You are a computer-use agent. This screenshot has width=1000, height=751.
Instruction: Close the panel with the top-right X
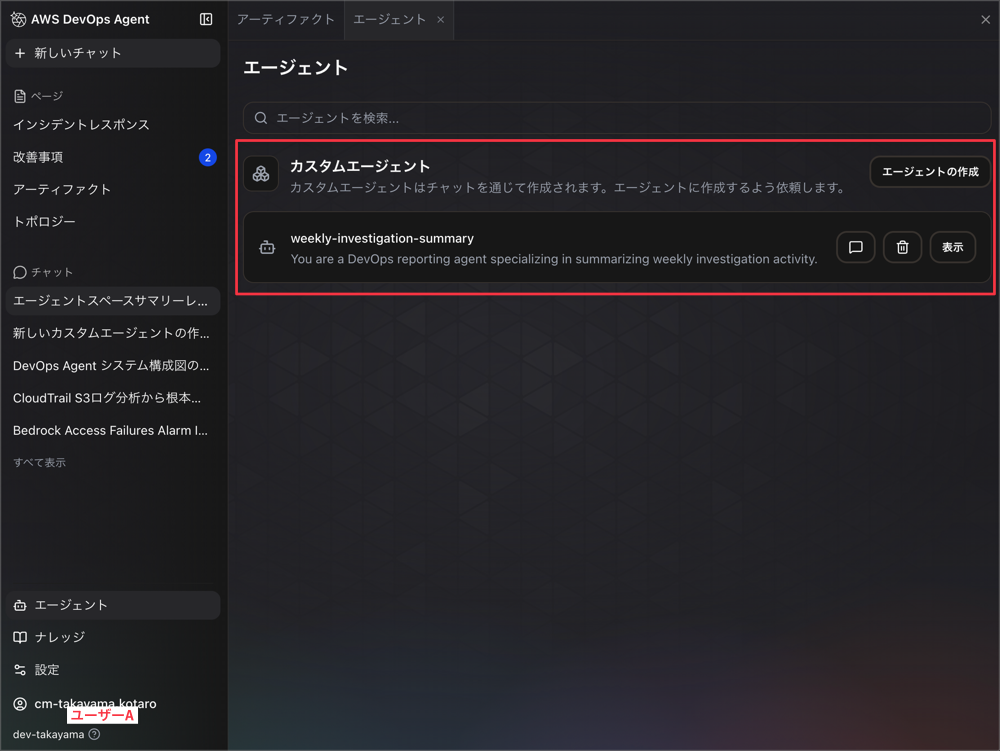[x=985, y=20]
